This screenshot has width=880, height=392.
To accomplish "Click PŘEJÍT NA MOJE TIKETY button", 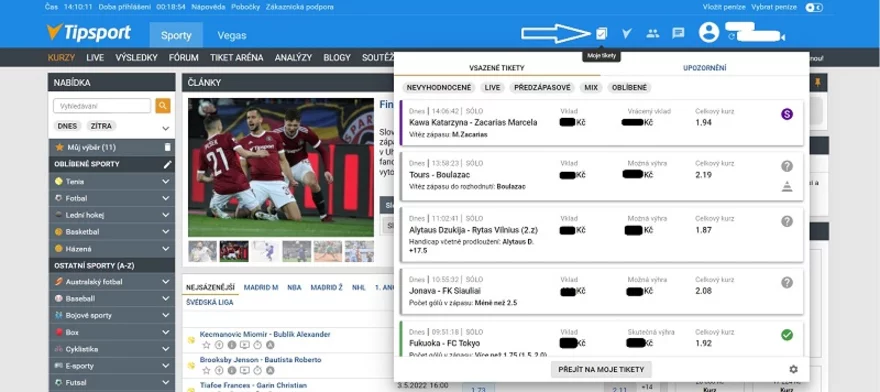I will 601,369.
